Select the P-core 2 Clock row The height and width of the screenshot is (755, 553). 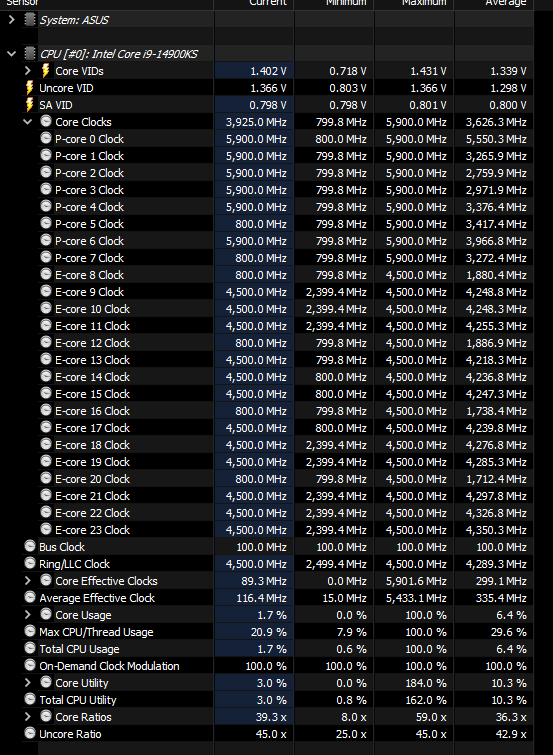point(286,173)
